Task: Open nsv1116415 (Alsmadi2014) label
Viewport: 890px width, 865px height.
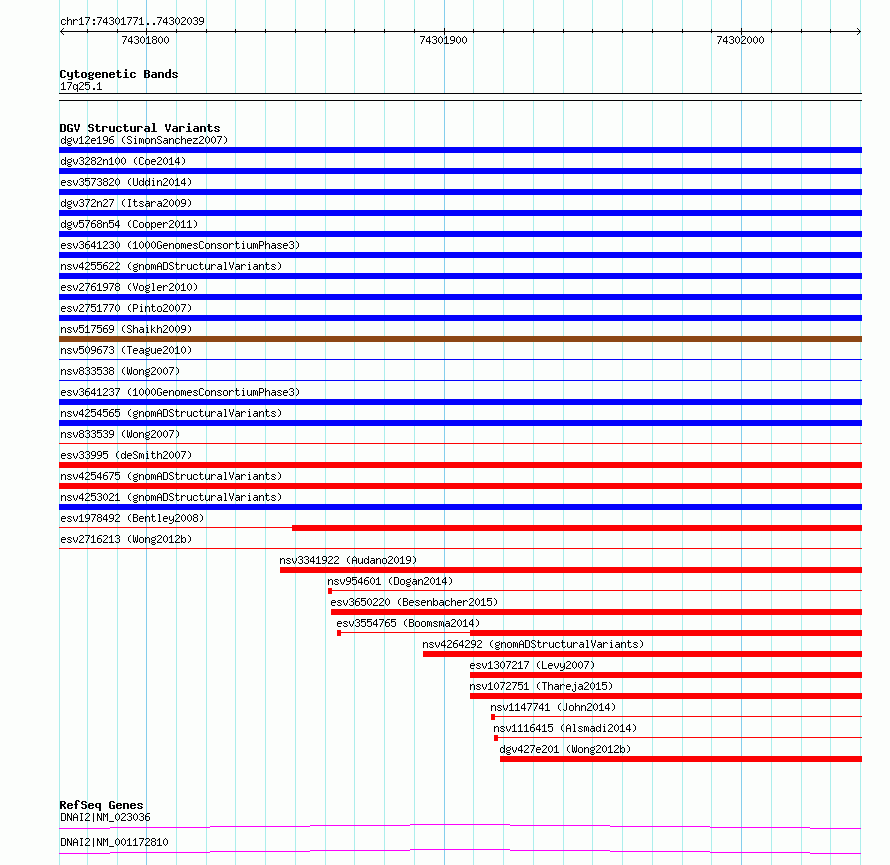Action: coord(565,728)
